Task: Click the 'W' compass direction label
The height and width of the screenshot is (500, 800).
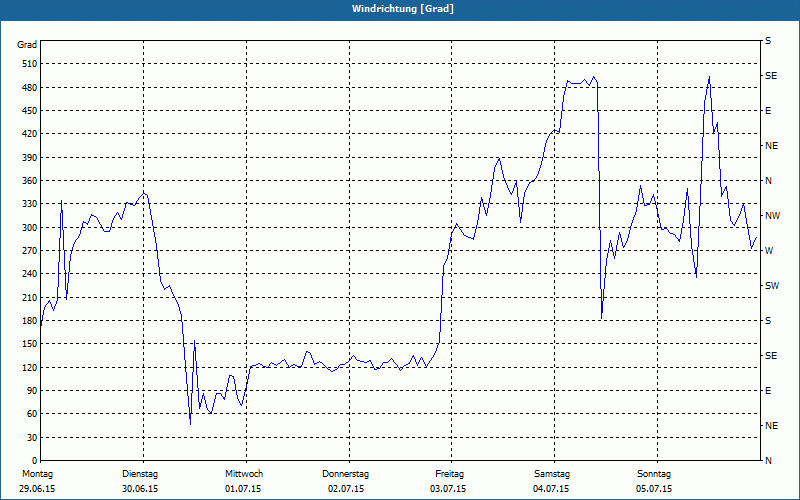Action: (x=769, y=251)
